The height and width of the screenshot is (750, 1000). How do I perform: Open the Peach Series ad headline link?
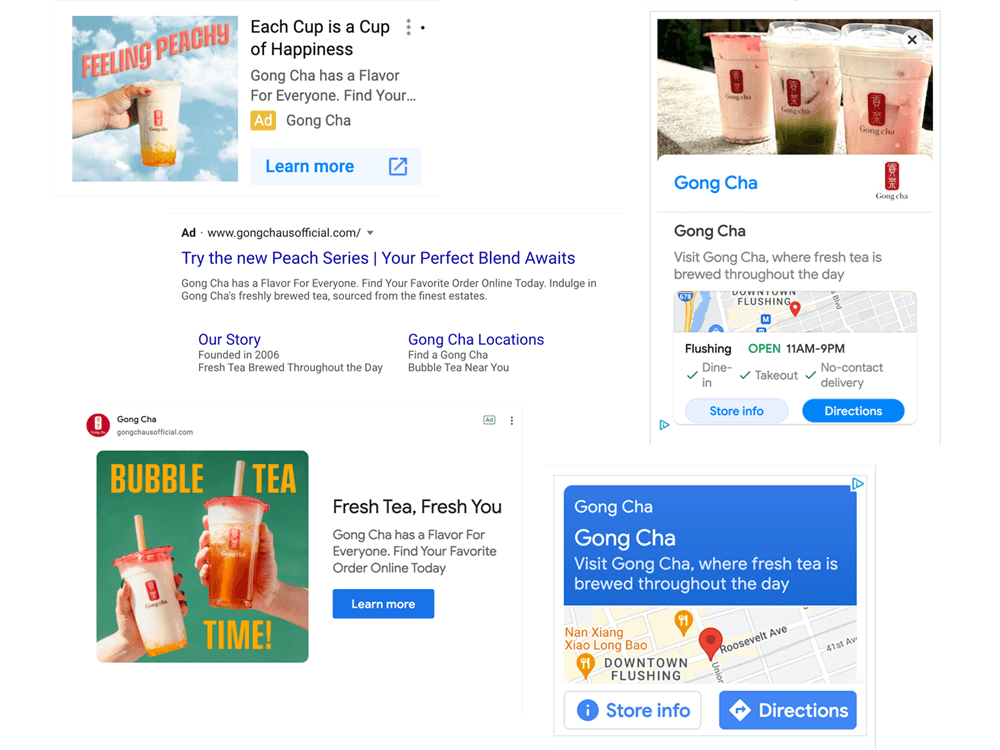tap(378, 258)
